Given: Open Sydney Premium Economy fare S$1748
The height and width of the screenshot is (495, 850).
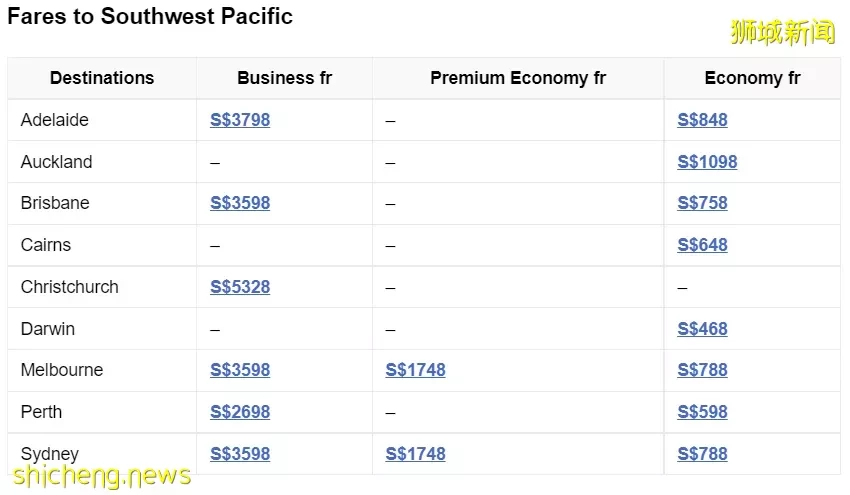Looking at the screenshot, I should [x=415, y=454].
